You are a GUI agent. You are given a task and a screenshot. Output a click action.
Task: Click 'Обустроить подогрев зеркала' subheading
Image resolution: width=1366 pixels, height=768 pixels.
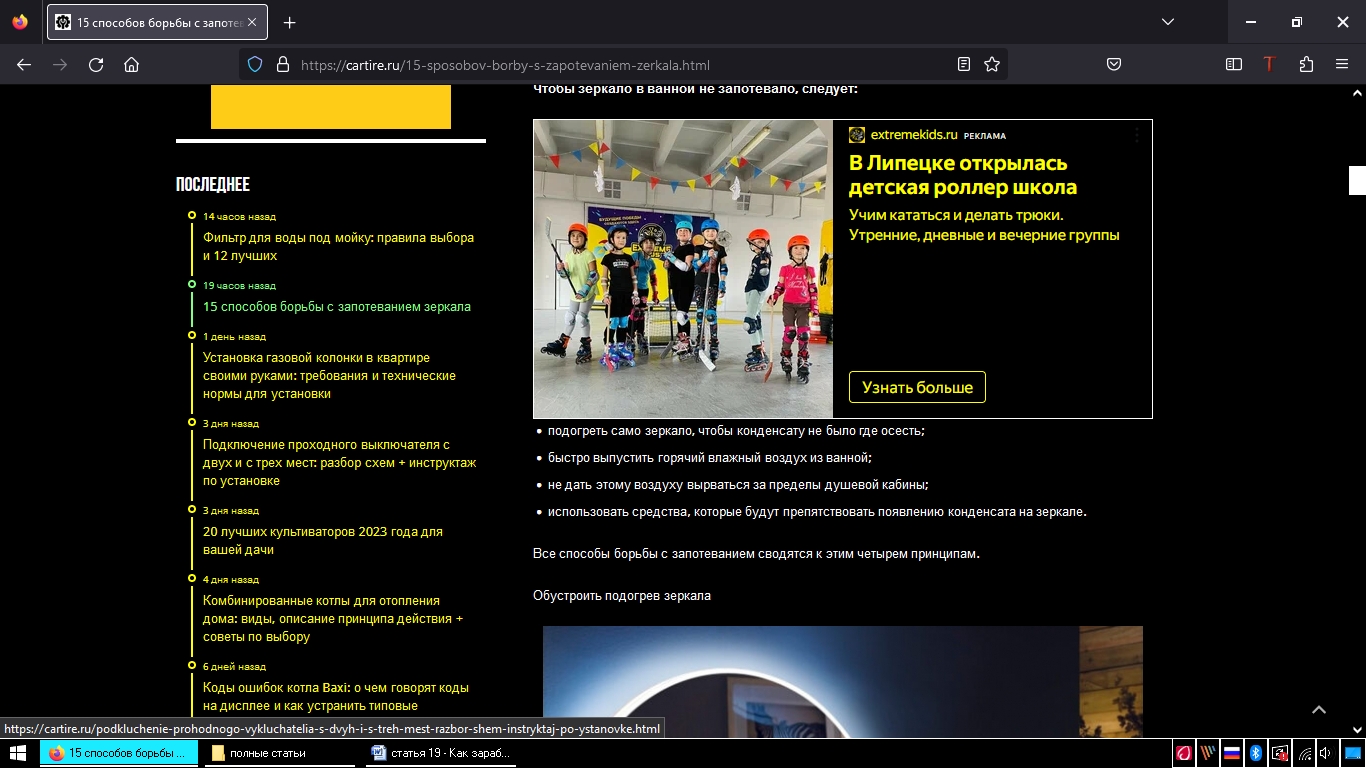622,596
